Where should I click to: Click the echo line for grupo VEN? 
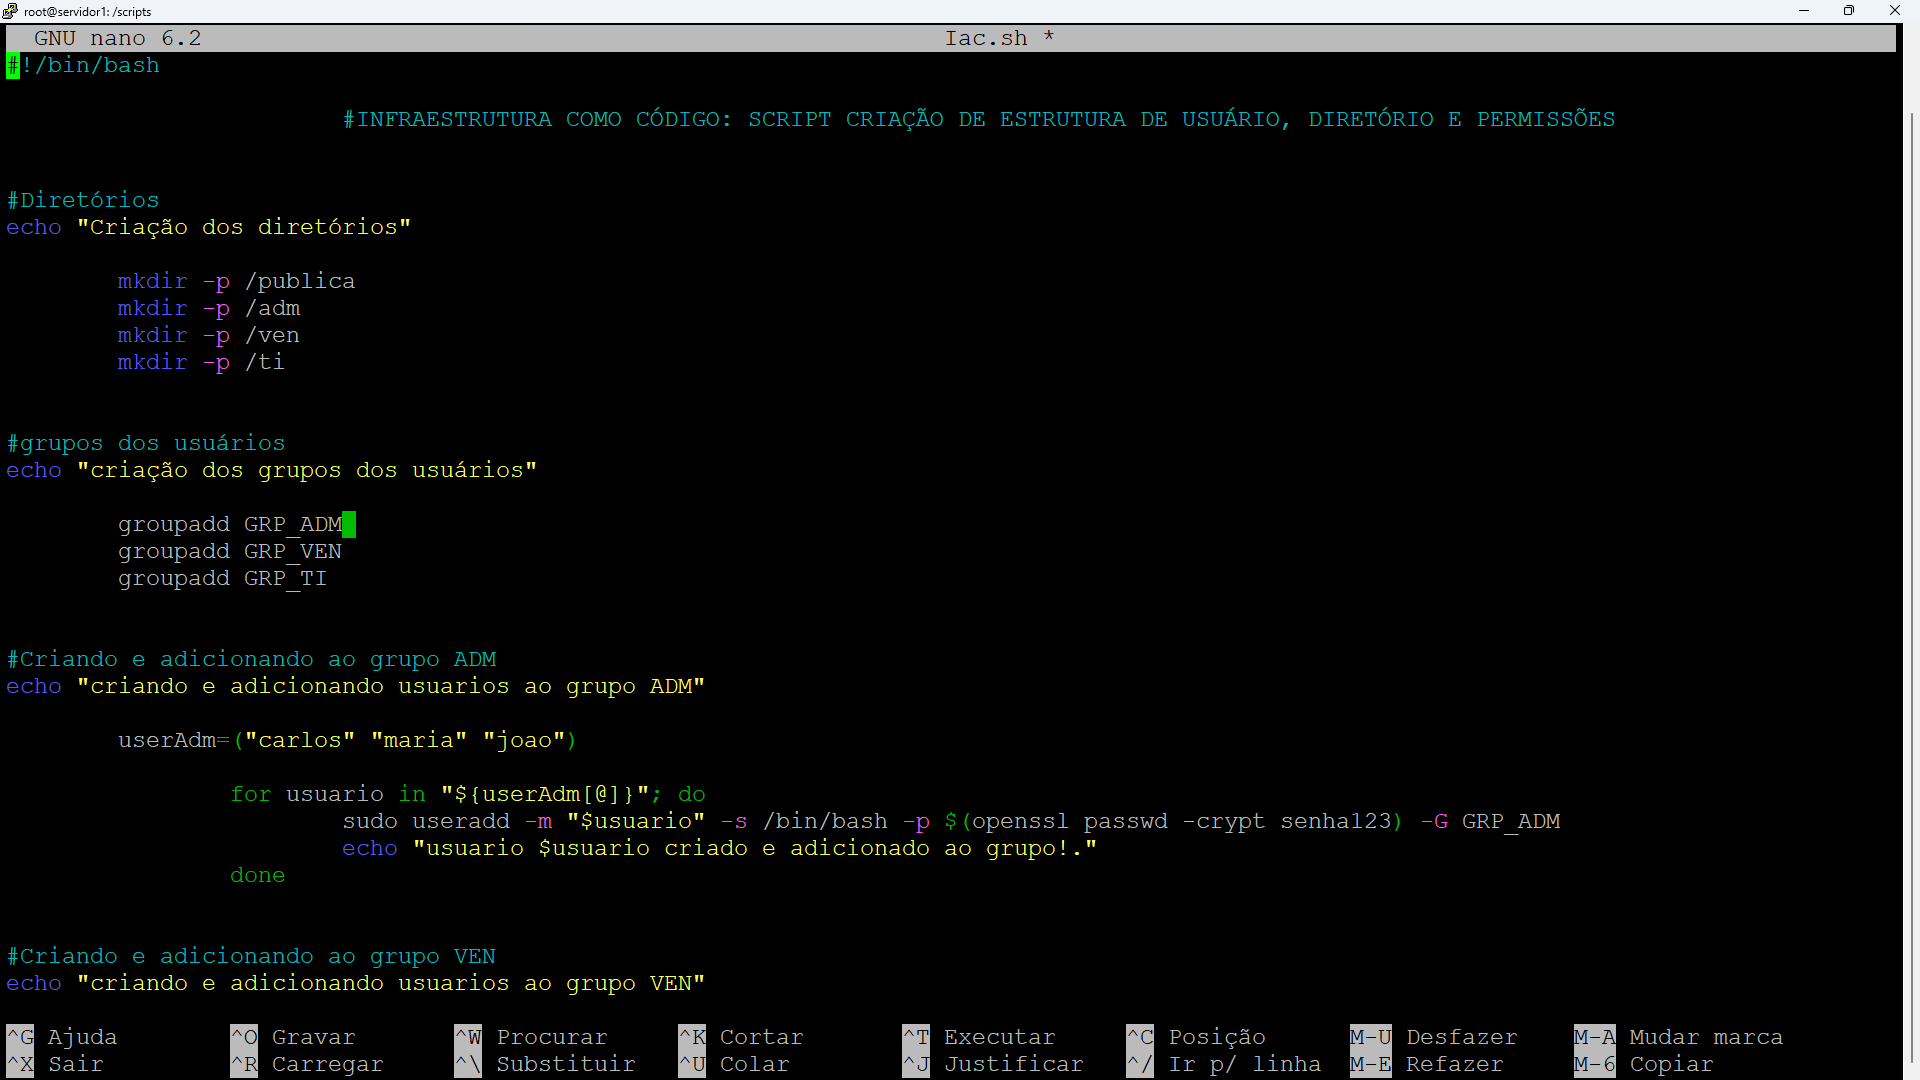[356, 983]
